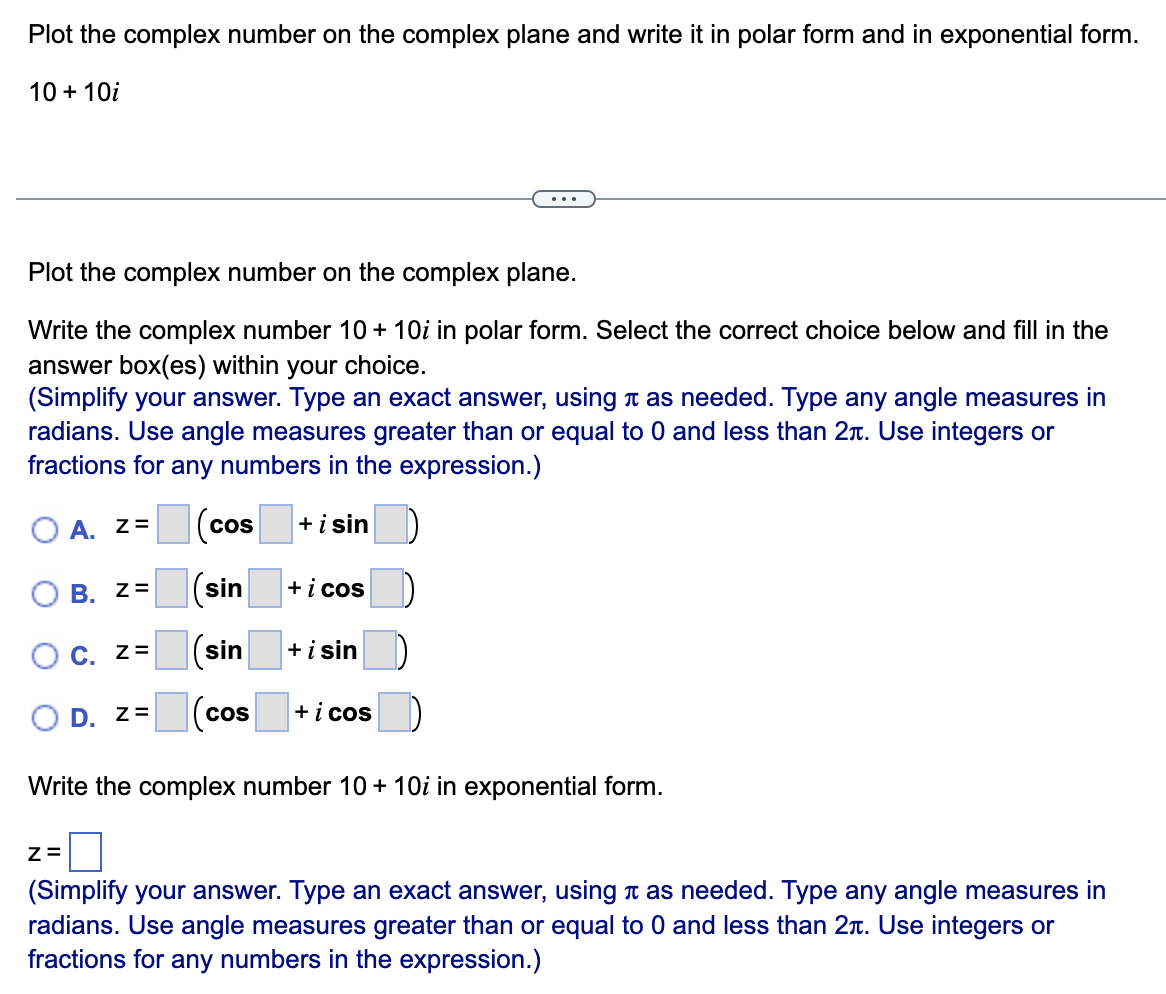Click the modulus answer box in choice D
This screenshot has height=994, width=1166.
click(172, 711)
